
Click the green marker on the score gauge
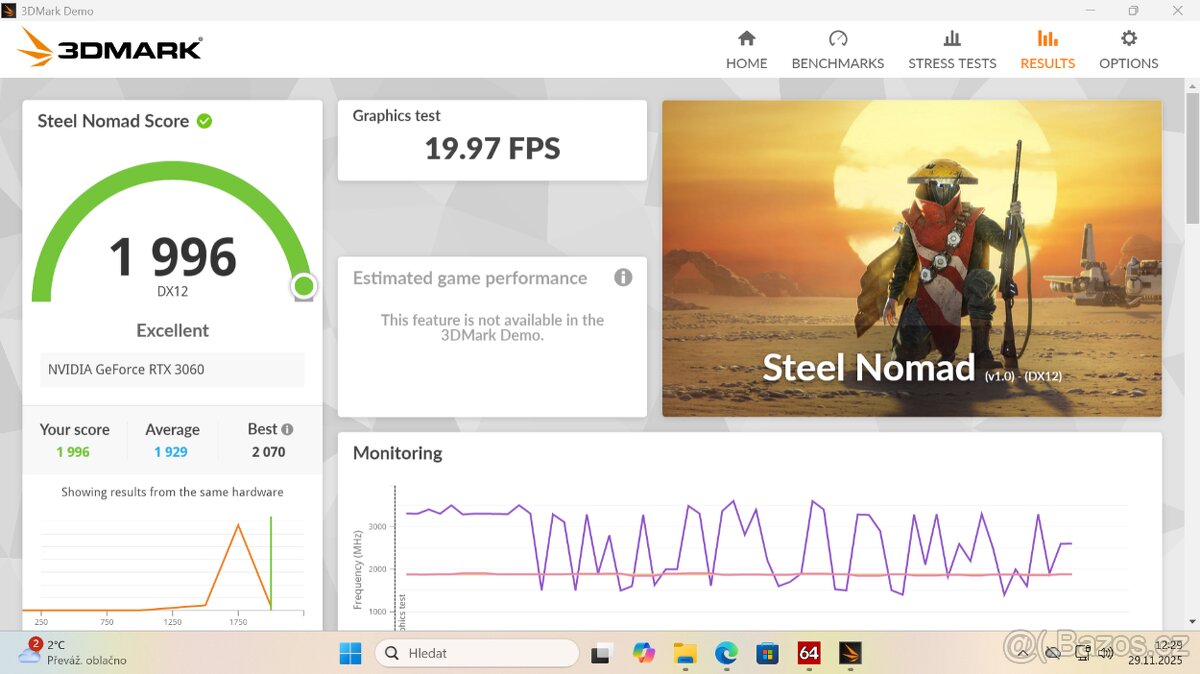(x=304, y=287)
